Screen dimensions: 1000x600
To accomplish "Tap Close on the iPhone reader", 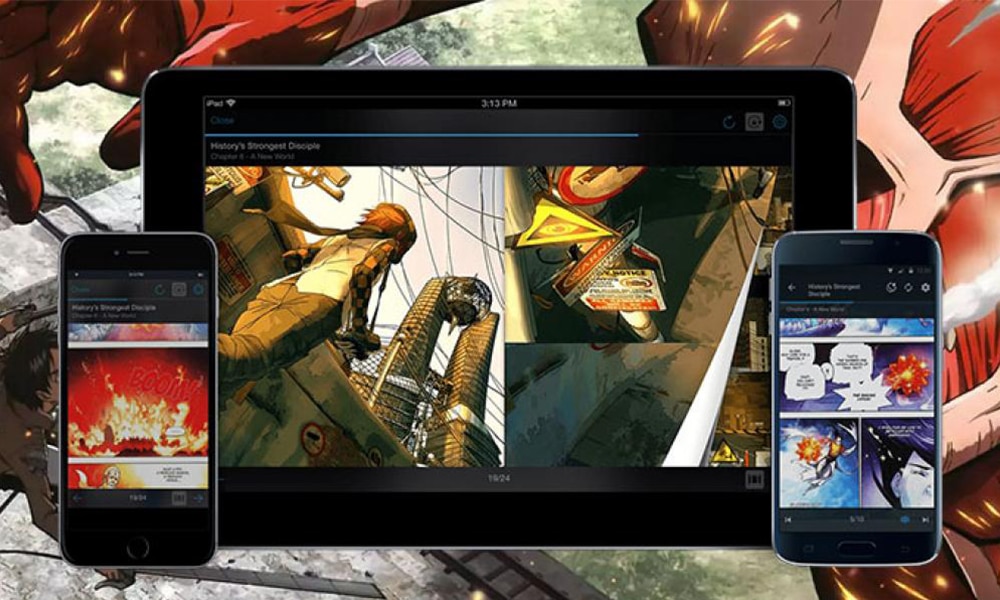I will click(80, 289).
